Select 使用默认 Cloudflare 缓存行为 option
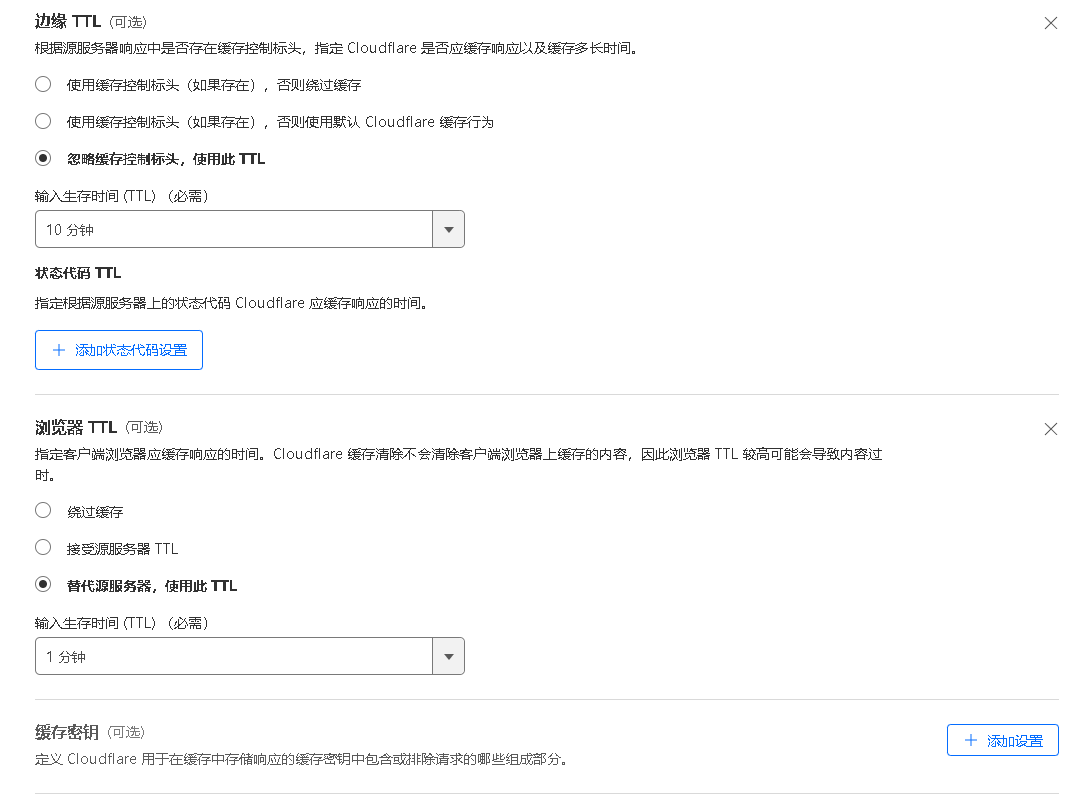Image resolution: width=1077 pixels, height=795 pixels. coord(41,121)
